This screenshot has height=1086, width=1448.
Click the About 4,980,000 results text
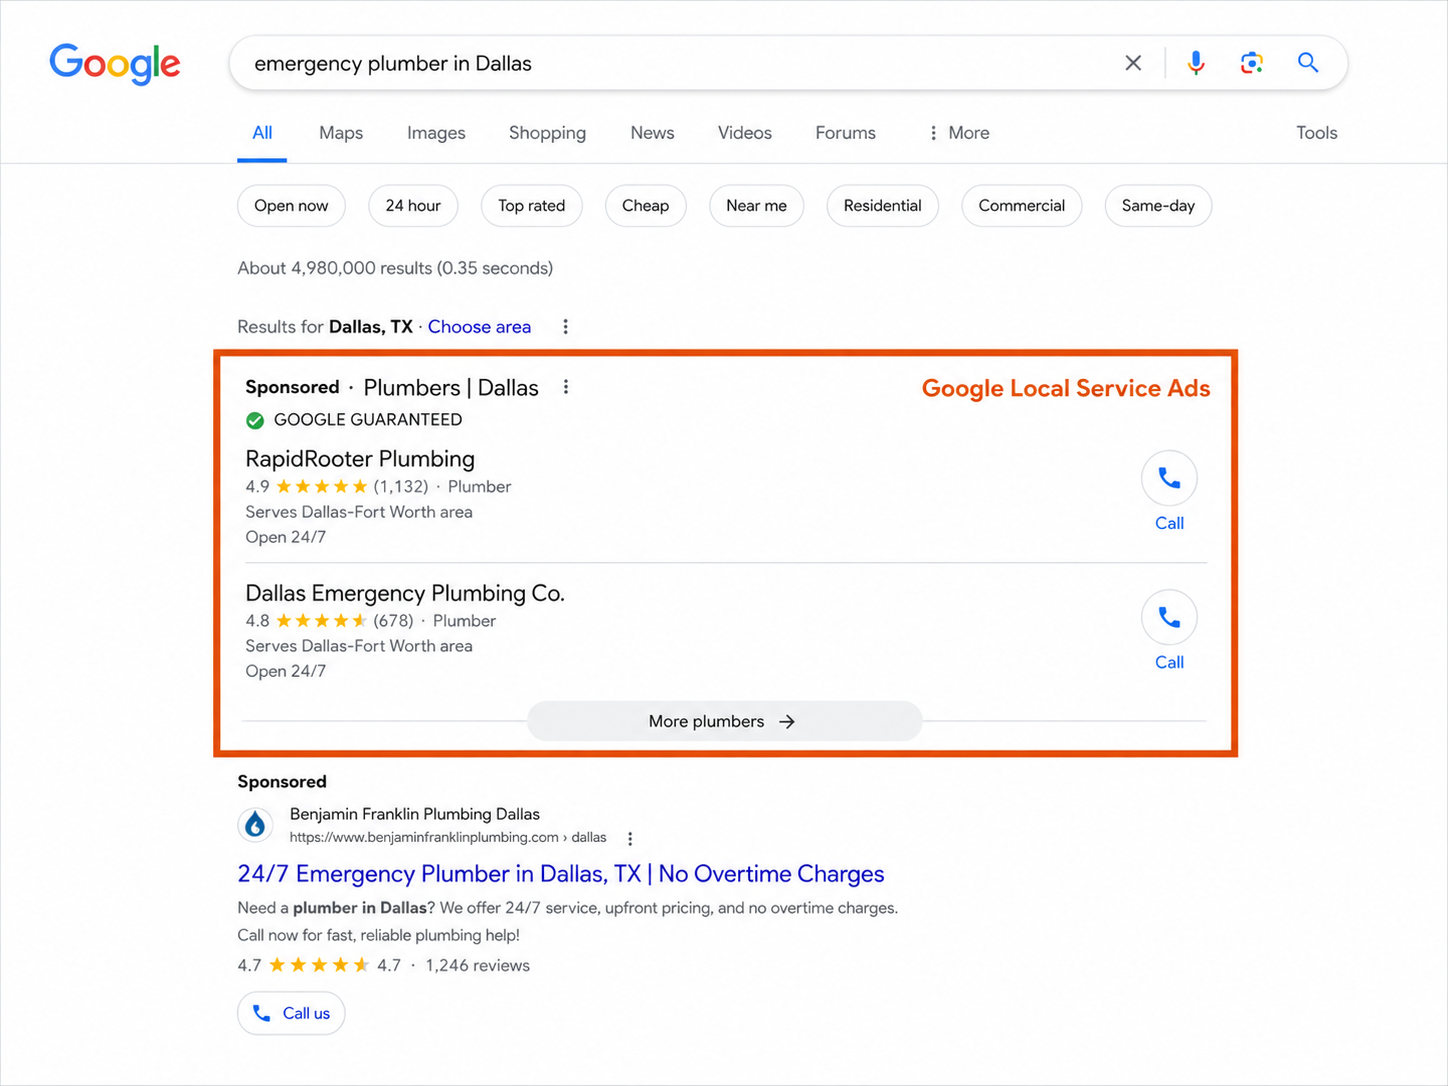tap(395, 268)
